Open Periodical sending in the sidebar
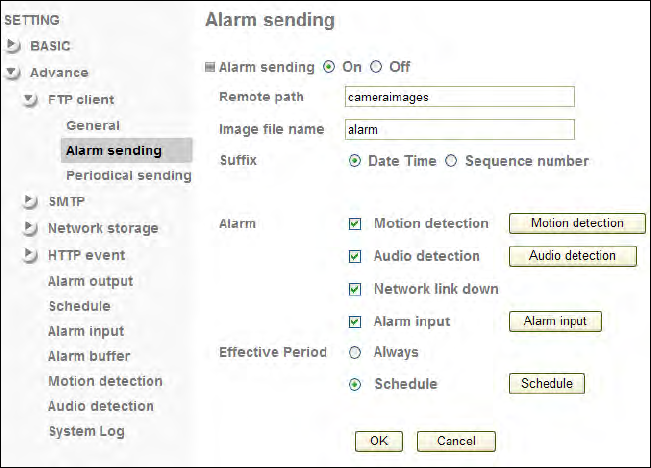 (128, 175)
